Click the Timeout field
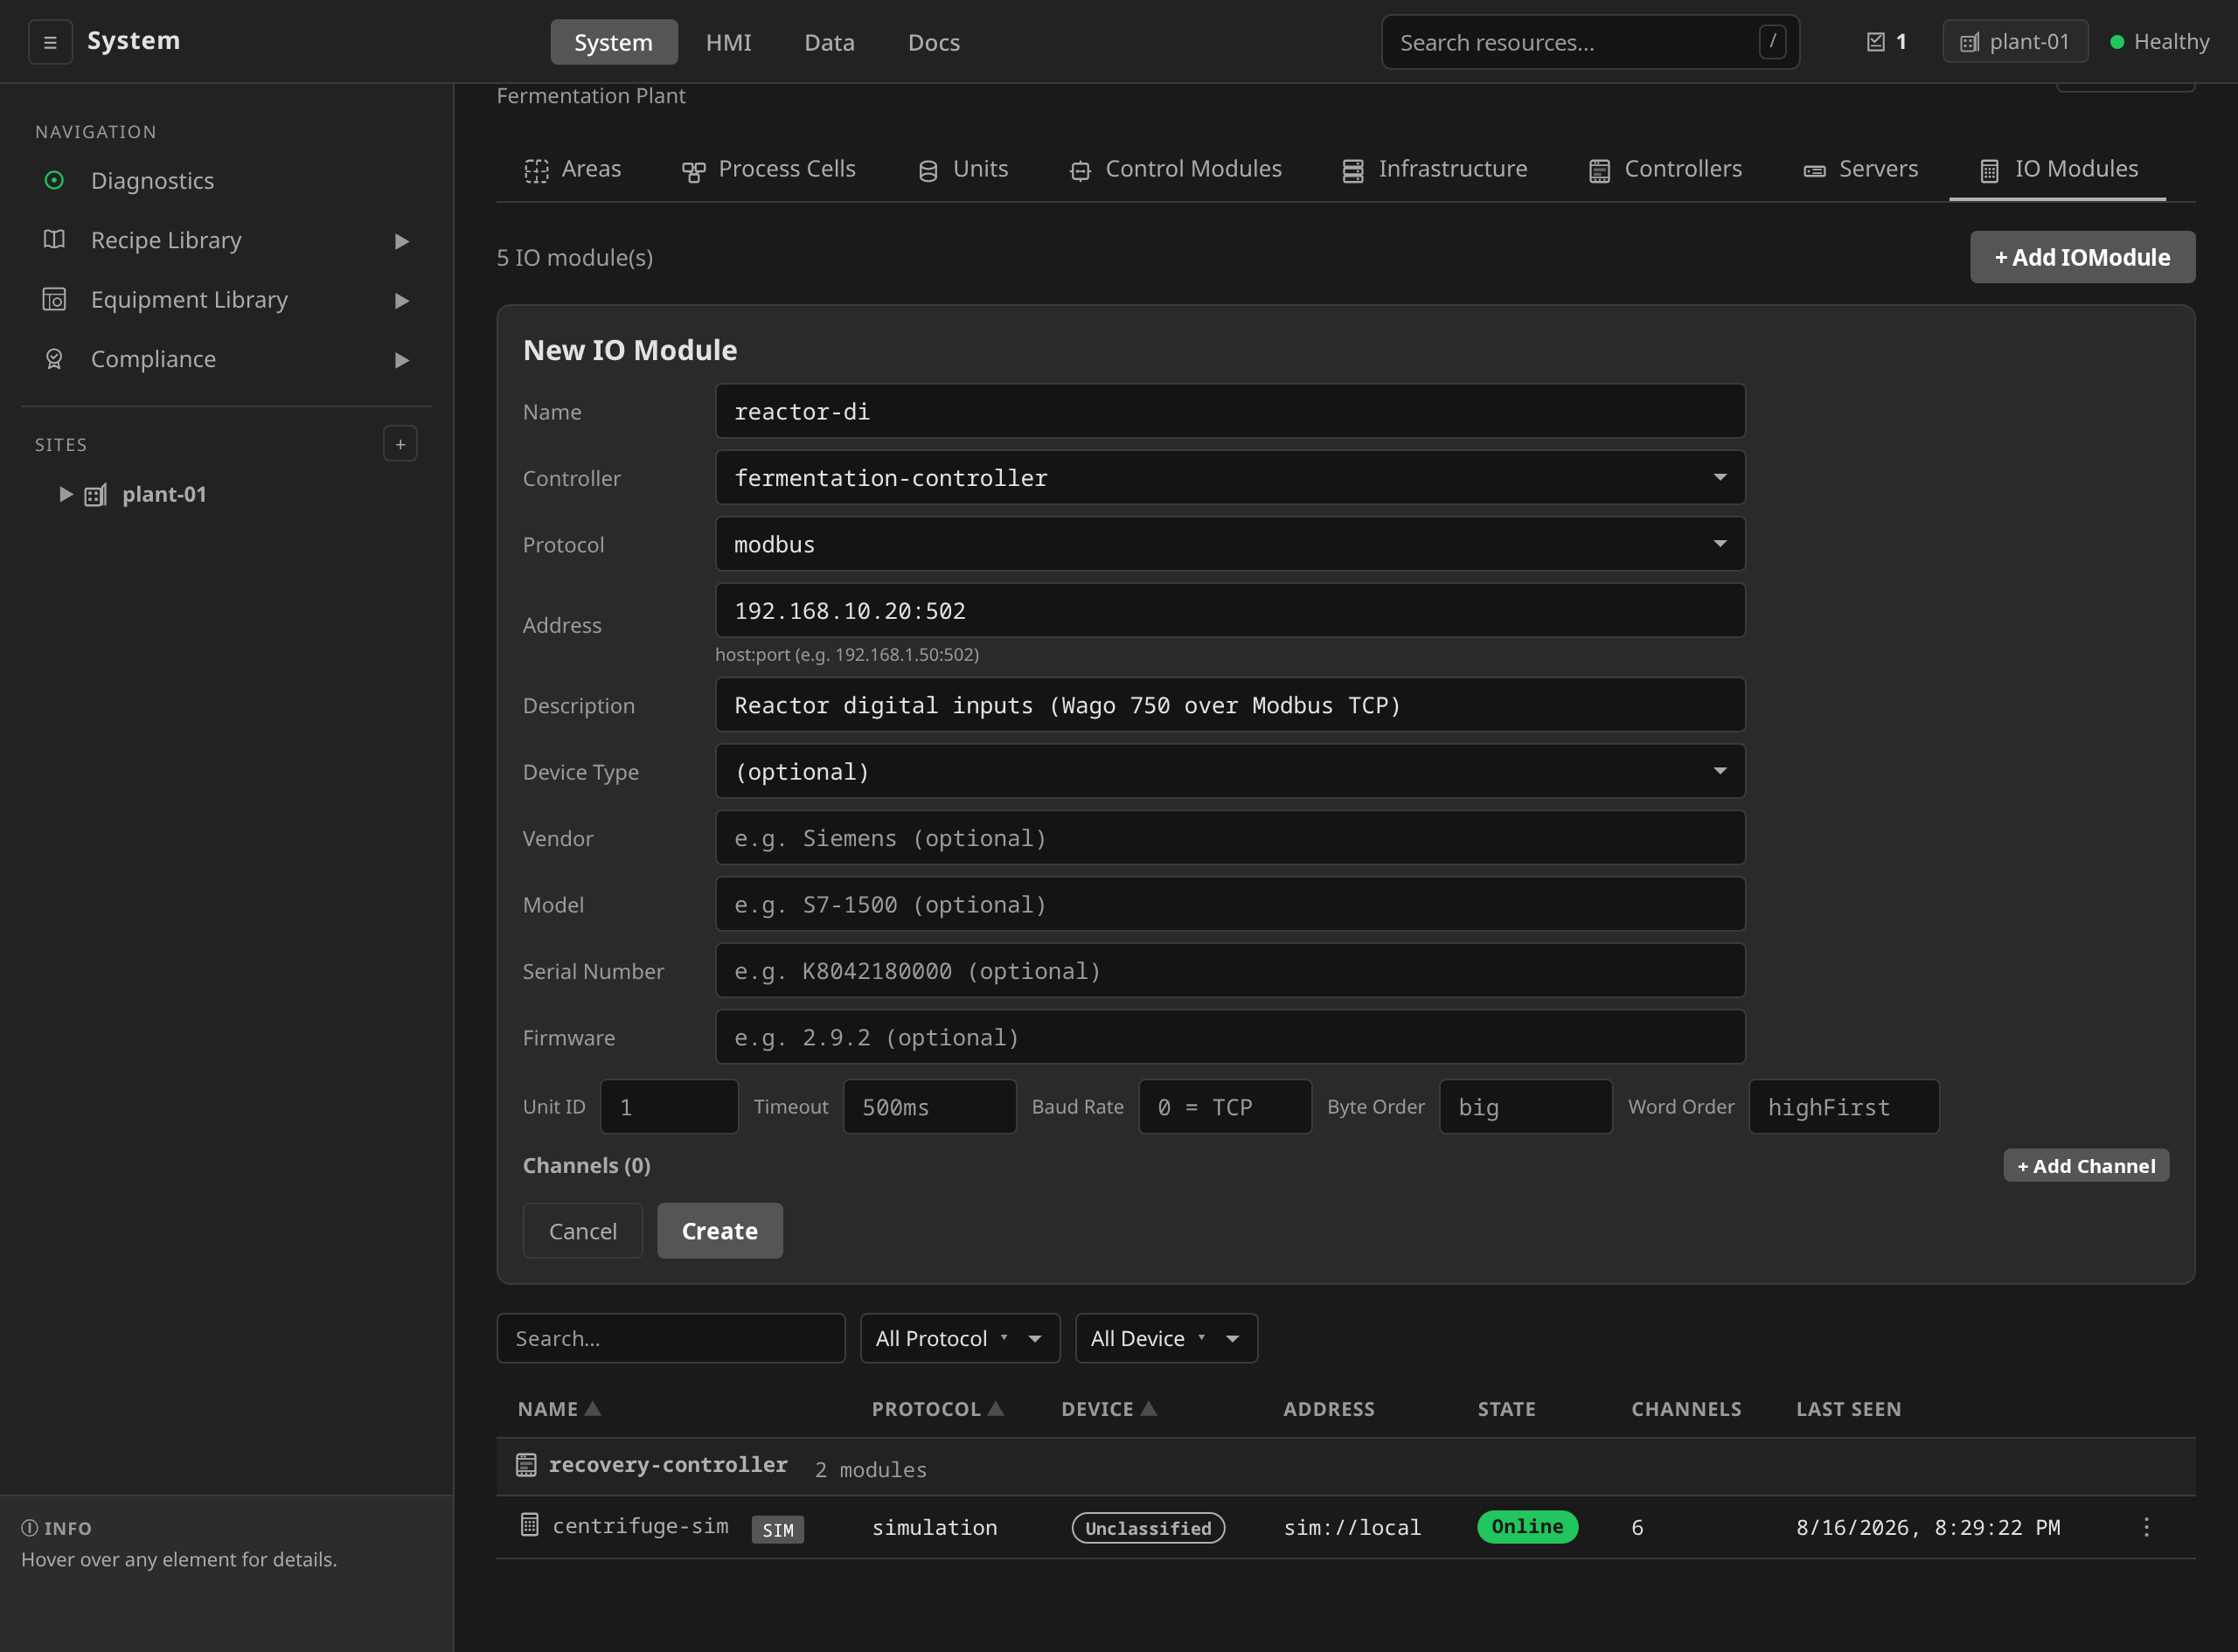Screen dimensions: 2238x1652 (x=929, y=1107)
